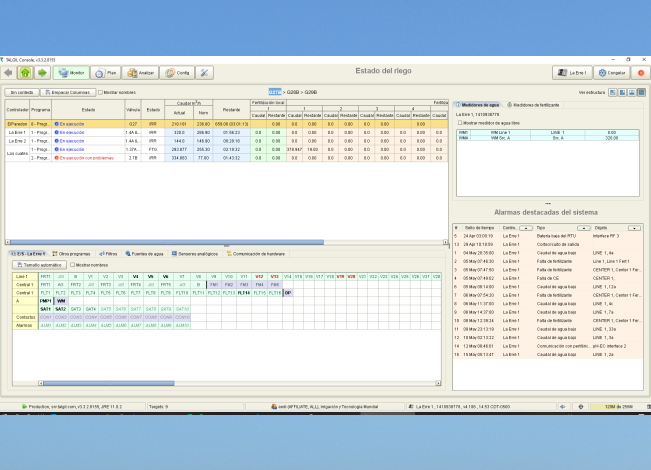This screenshot has height=470, width=651.
Task: Open the Plan section
Action: [107, 73]
